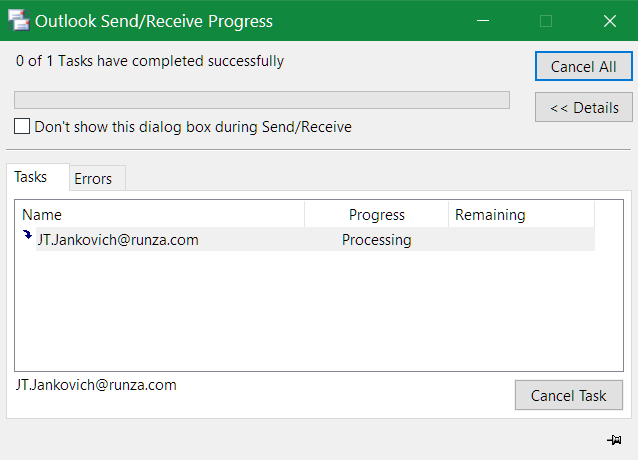Sort tasks by the Name column header
The width and height of the screenshot is (638, 460).
[x=160, y=214]
